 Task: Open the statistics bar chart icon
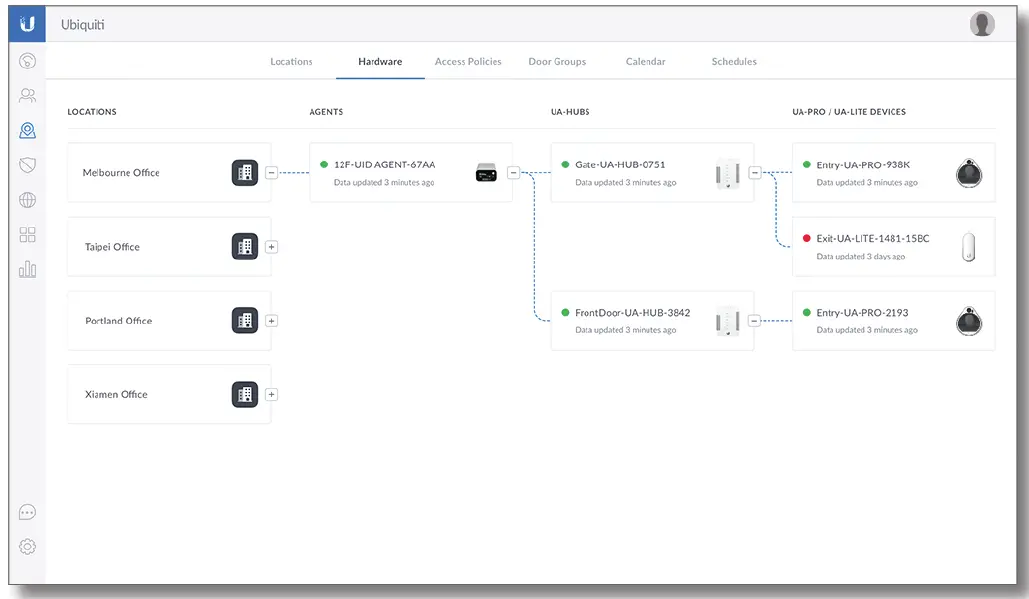tap(27, 269)
